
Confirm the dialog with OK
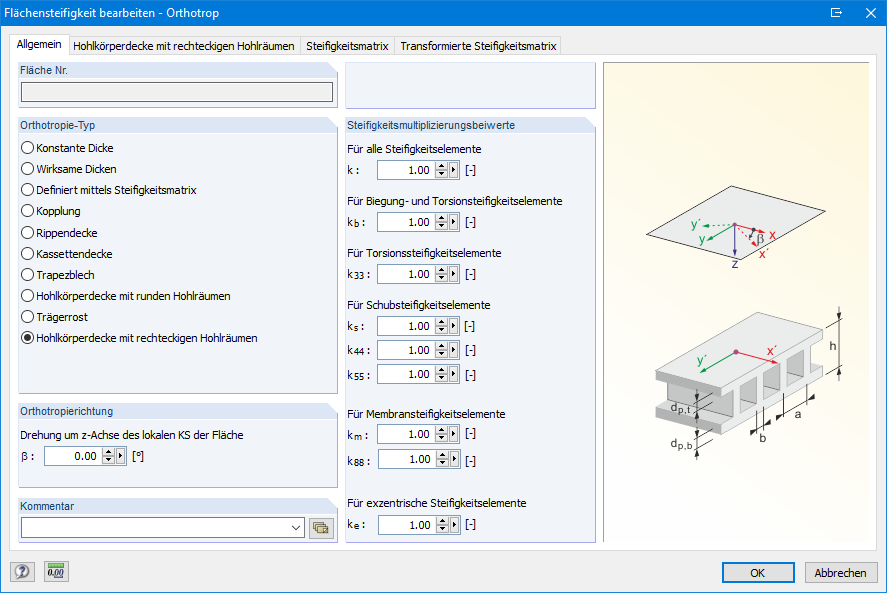click(x=758, y=572)
